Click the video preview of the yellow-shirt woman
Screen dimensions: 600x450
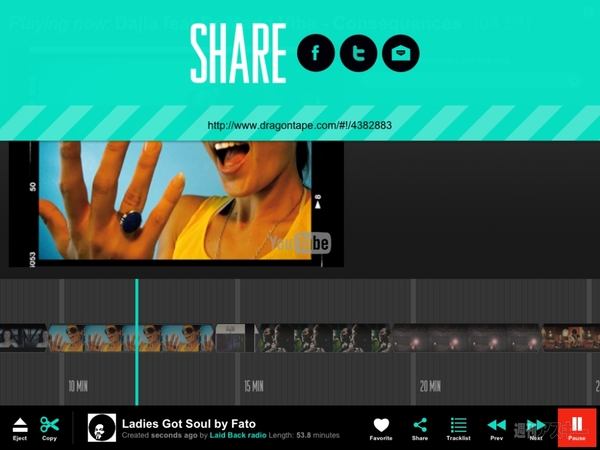coord(175,200)
